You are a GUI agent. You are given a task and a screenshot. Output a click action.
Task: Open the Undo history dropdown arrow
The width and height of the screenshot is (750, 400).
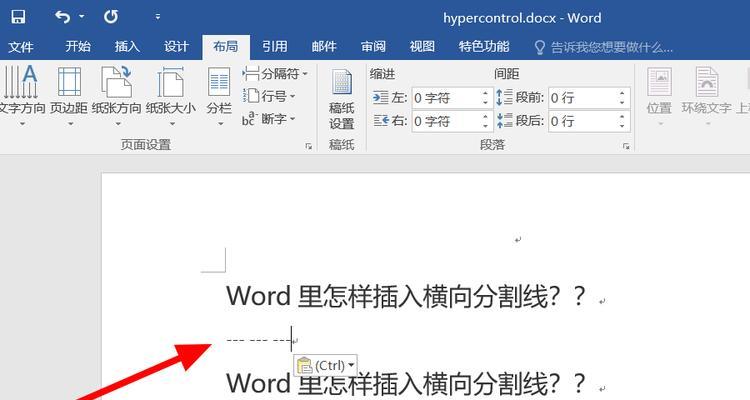pyautogui.click(x=82, y=17)
